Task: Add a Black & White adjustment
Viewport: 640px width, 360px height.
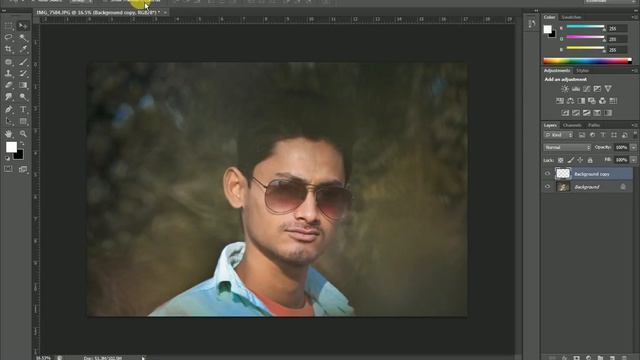Action: pyautogui.click(x=581, y=101)
